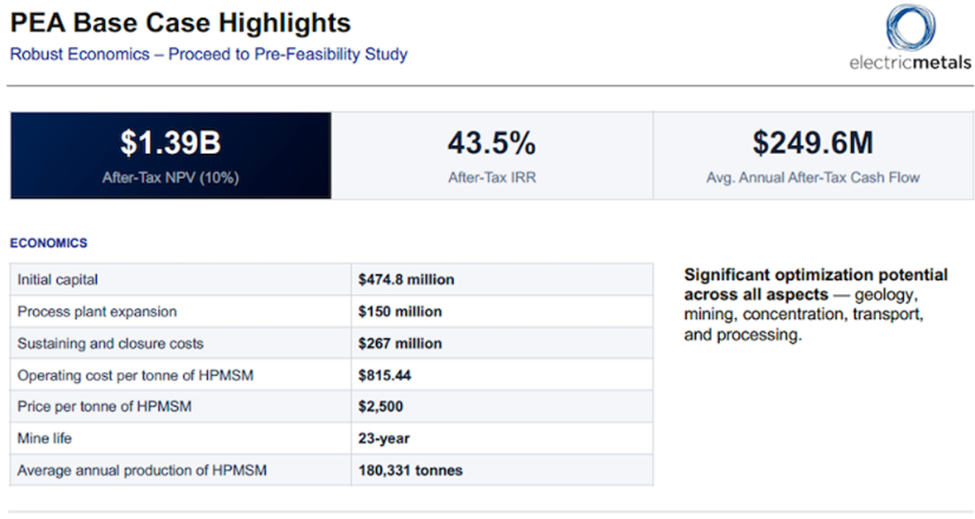Click the $2,500 price per tonne value
This screenshot has width=975, height=519.
tap(381, 406)
